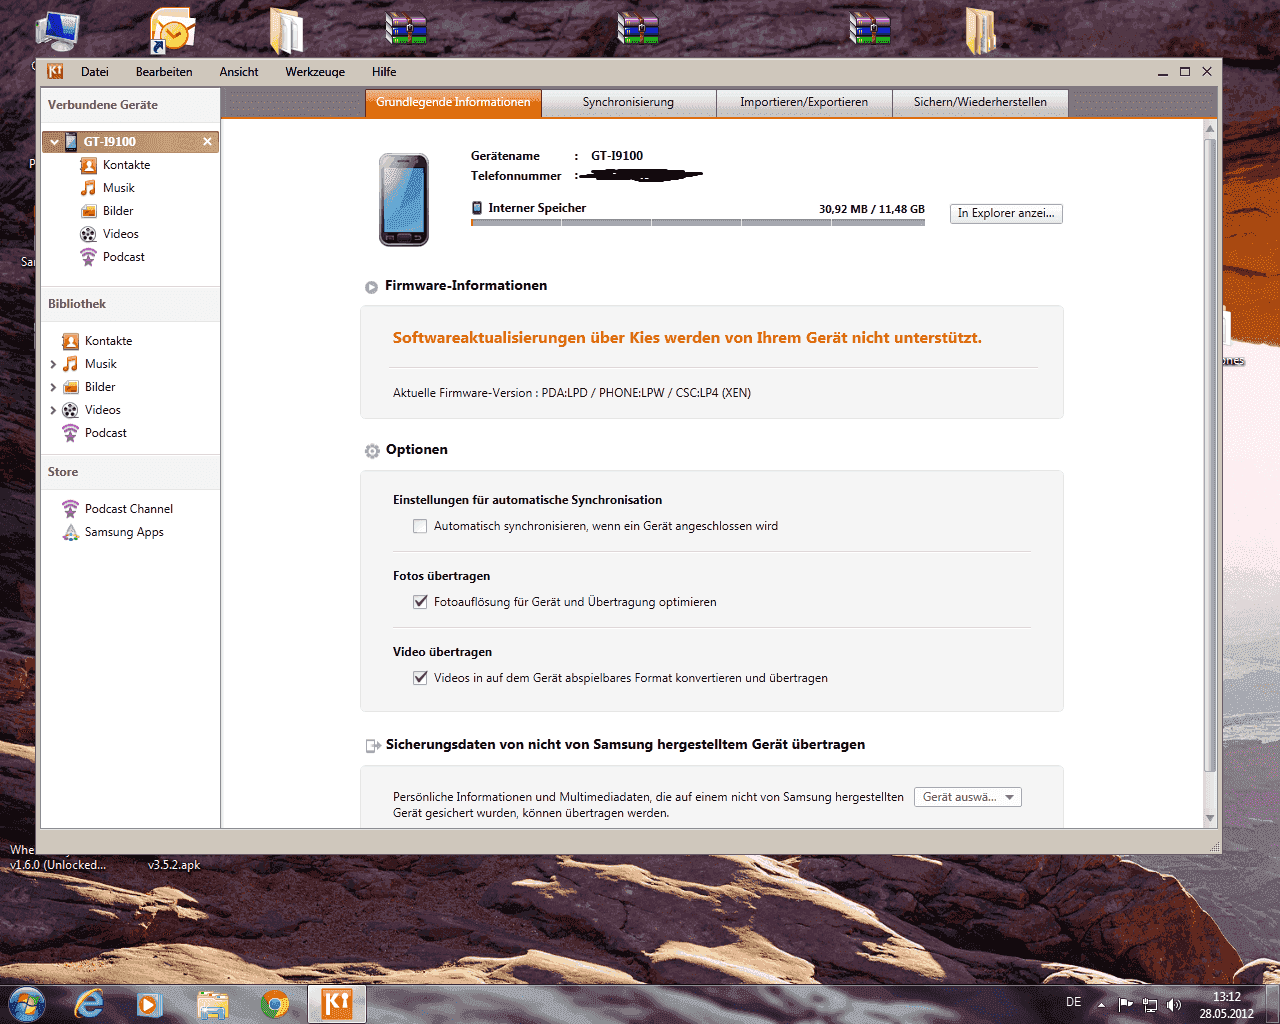The image size is (1280, 1024).
Task: Select Grundlegende Informationen tab
Action: [x=453, y=102]
